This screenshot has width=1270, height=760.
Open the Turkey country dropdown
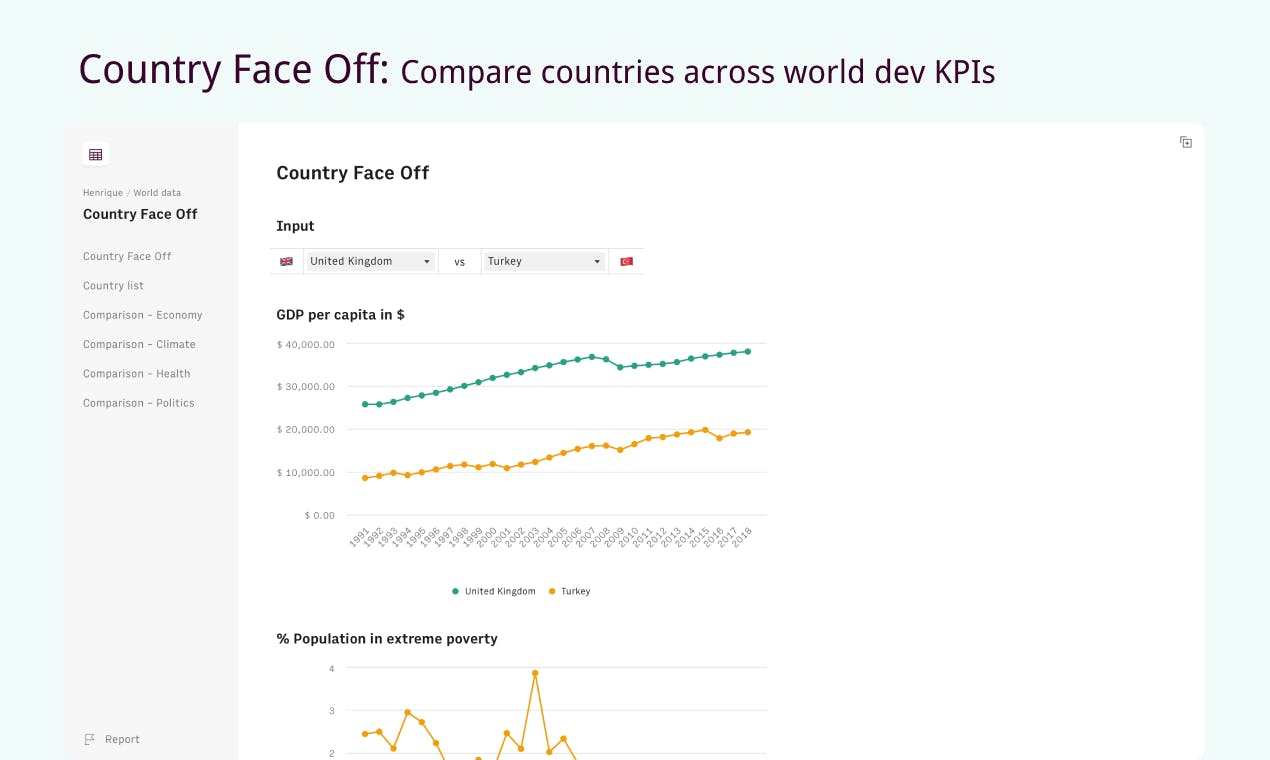[544, 261]
